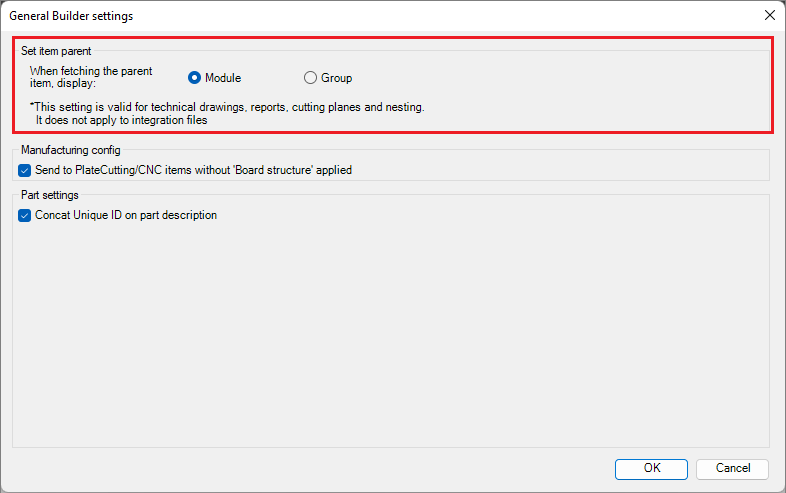Click 'When fetching the parent item' label
The height and width of the screenshot is (493, 786).
point(91,77)
